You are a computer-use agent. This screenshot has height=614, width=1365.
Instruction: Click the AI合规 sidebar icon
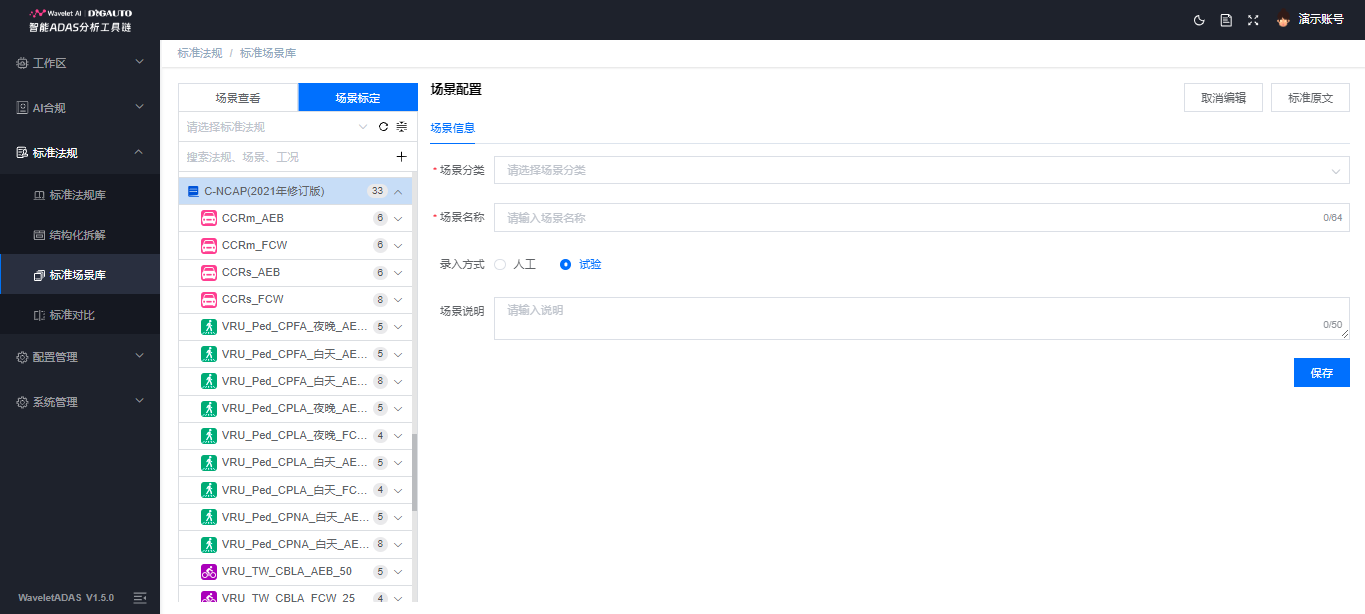22,107
